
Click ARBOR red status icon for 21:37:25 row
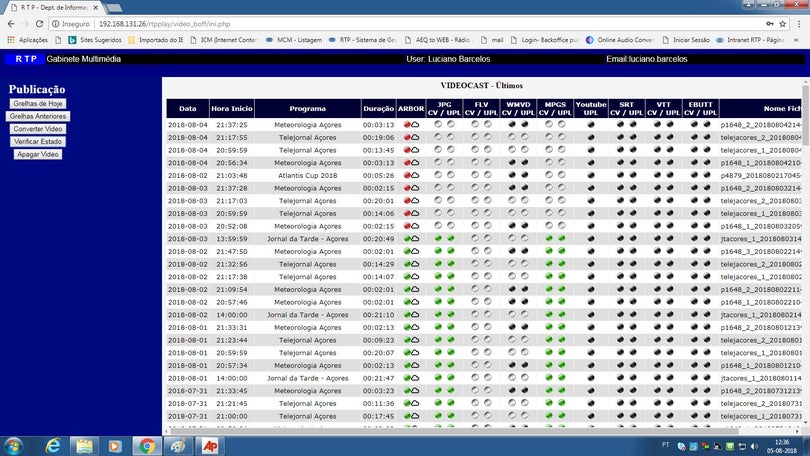tap(407, 124)
